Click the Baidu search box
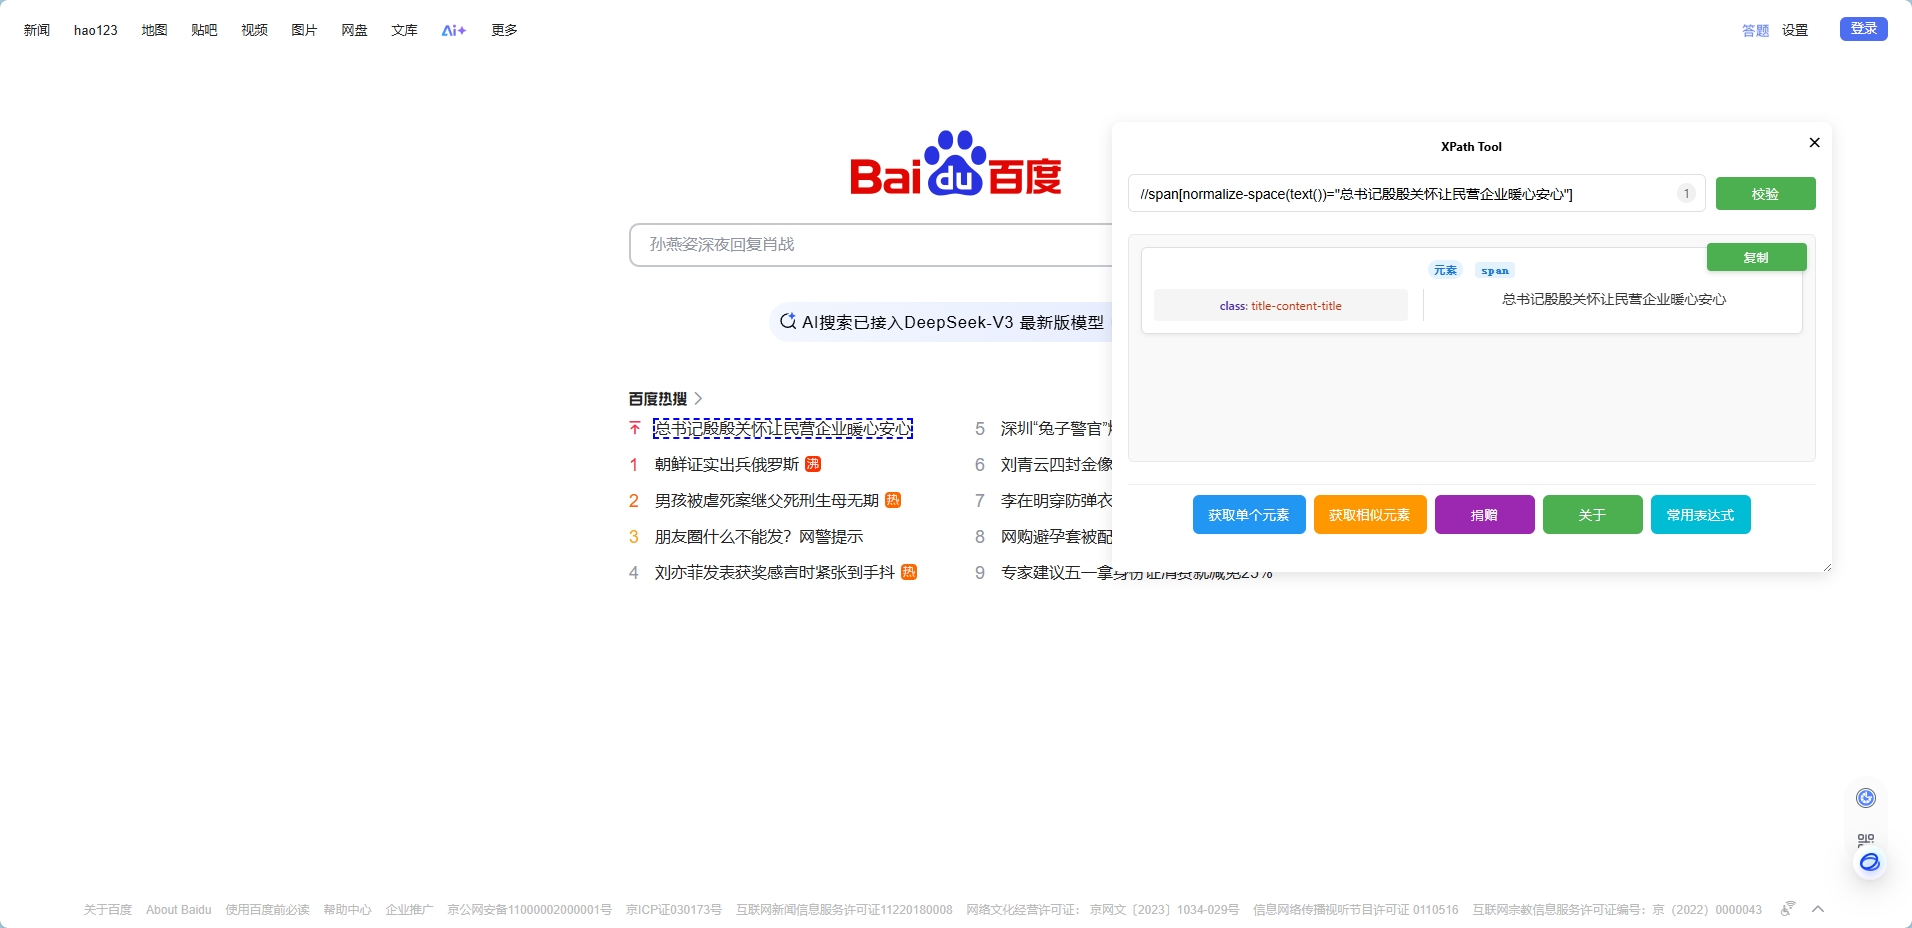Image resolution: width=1912 pixels, height=928 pixels. tap(870, 245)
